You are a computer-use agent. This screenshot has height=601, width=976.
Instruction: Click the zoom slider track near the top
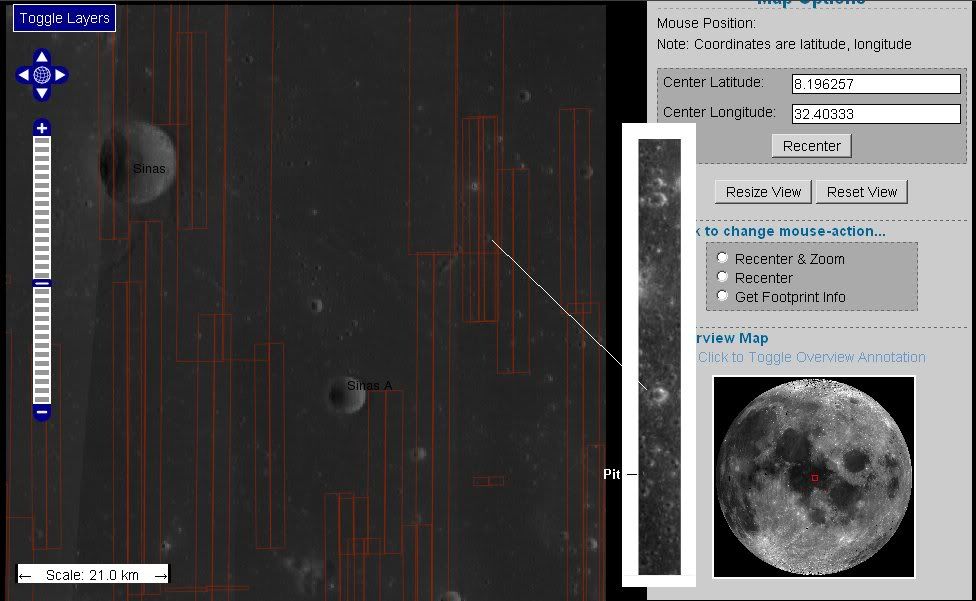pyautogui.click(x=42, y=149)
